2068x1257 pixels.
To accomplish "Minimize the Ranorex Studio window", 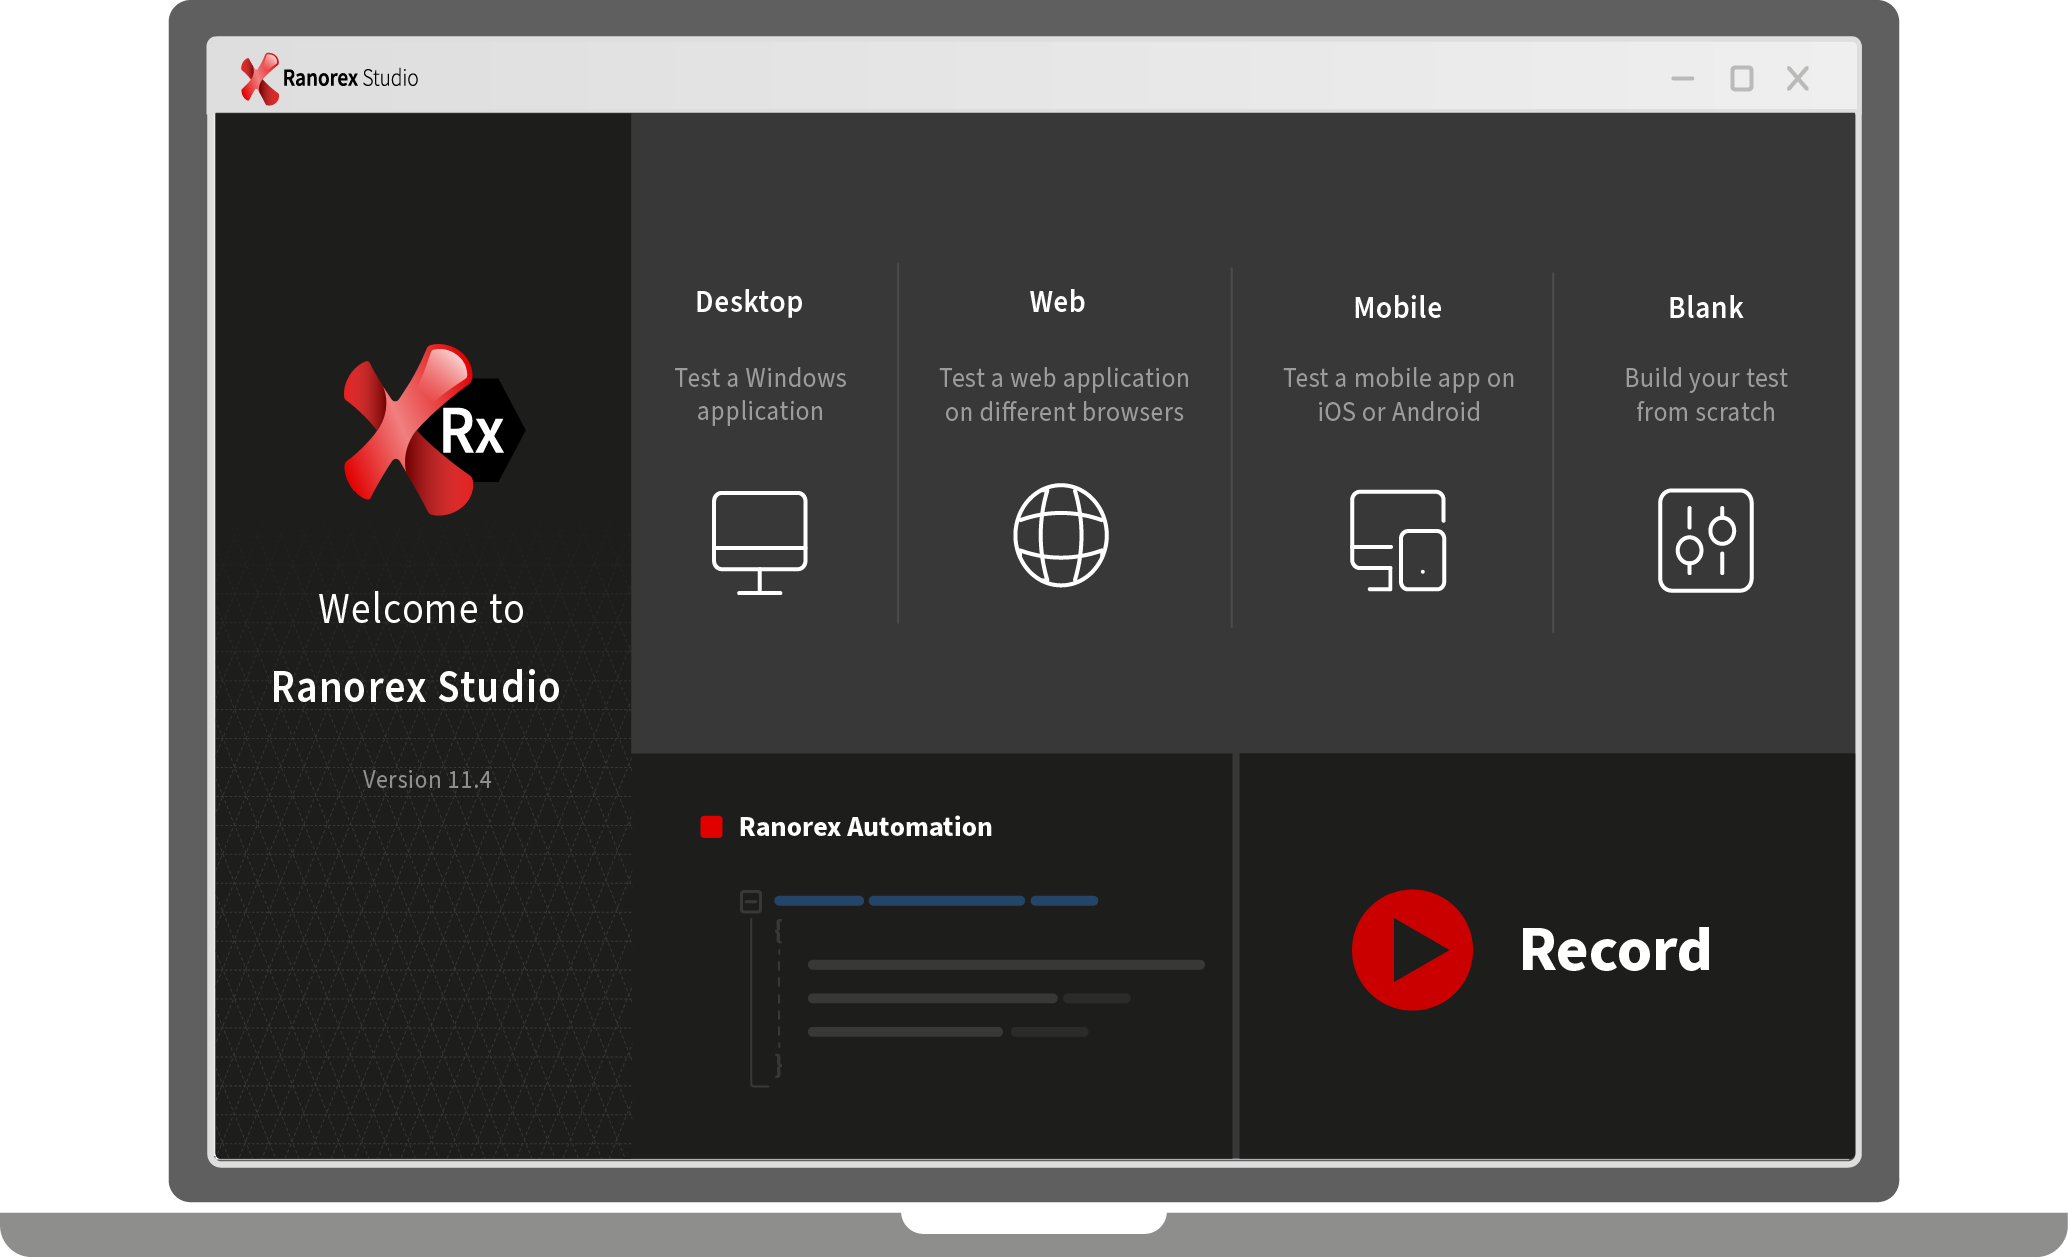I will (x=1683, y=78).
